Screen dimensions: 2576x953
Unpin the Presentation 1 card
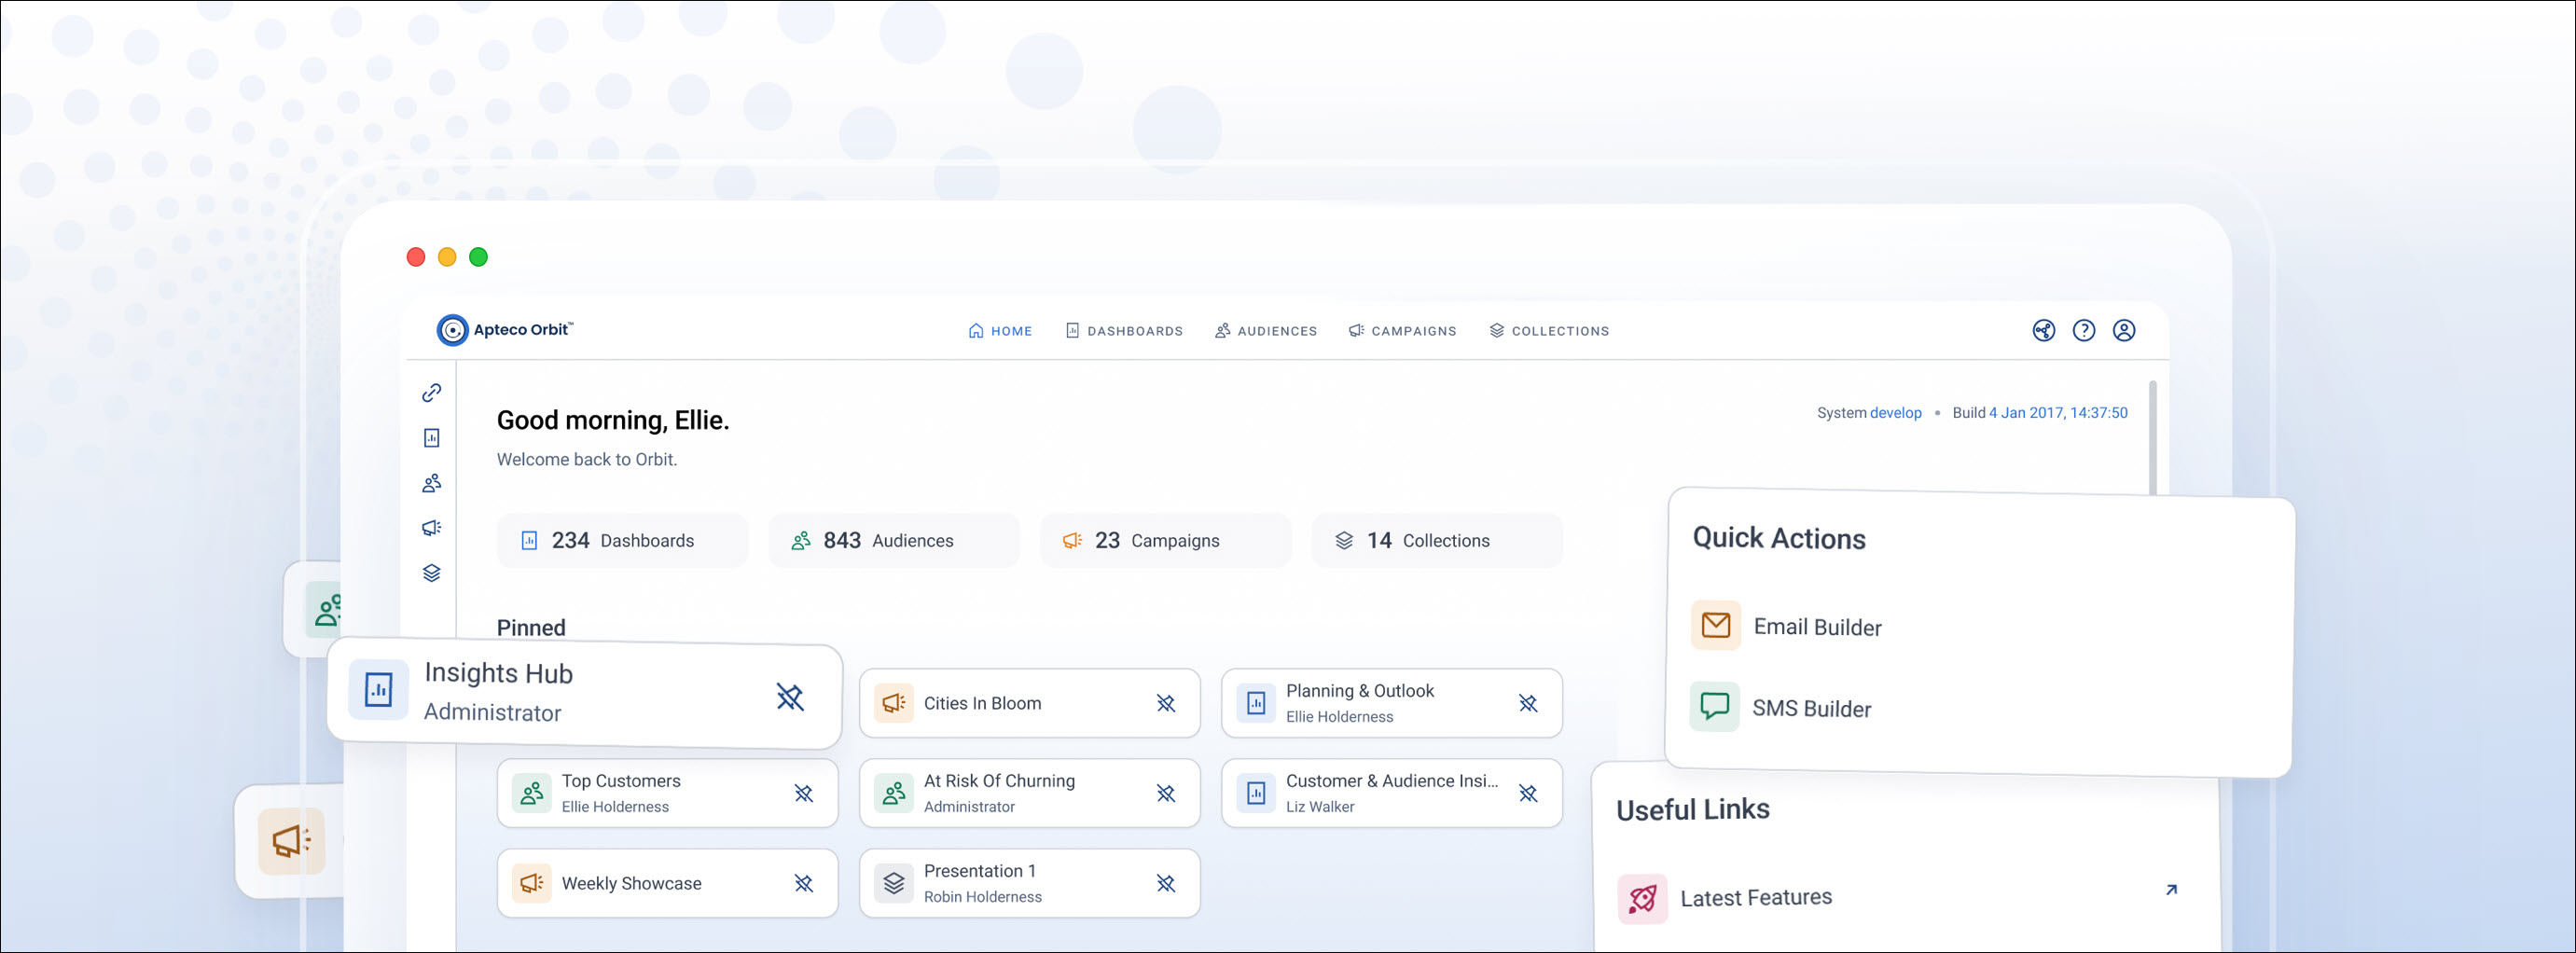(1165, 884)
